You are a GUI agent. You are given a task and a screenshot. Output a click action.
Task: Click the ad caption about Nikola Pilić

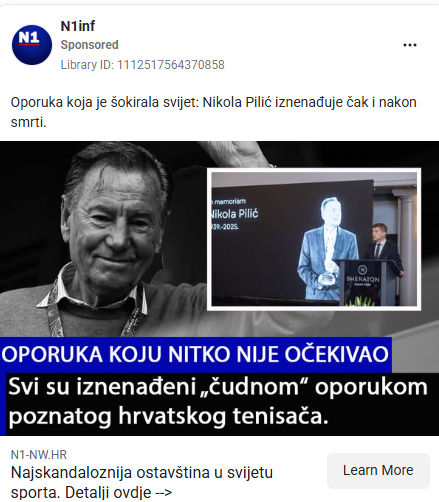coord(213,112)
